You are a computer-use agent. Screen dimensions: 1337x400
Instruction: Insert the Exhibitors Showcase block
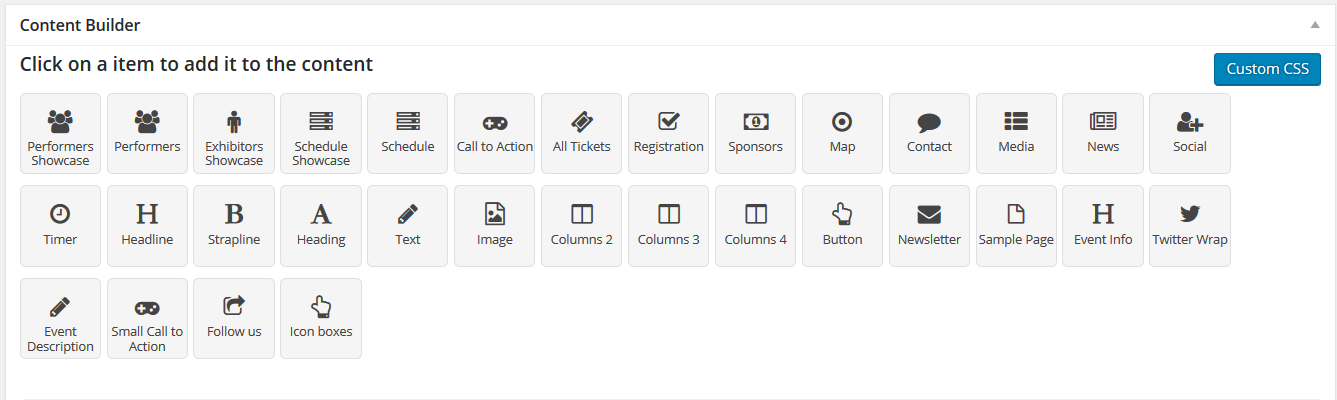pos(234,133)
